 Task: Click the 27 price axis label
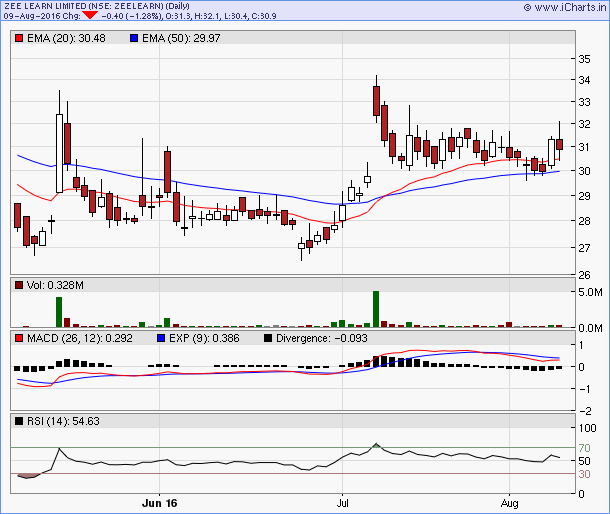coord(584,247)
